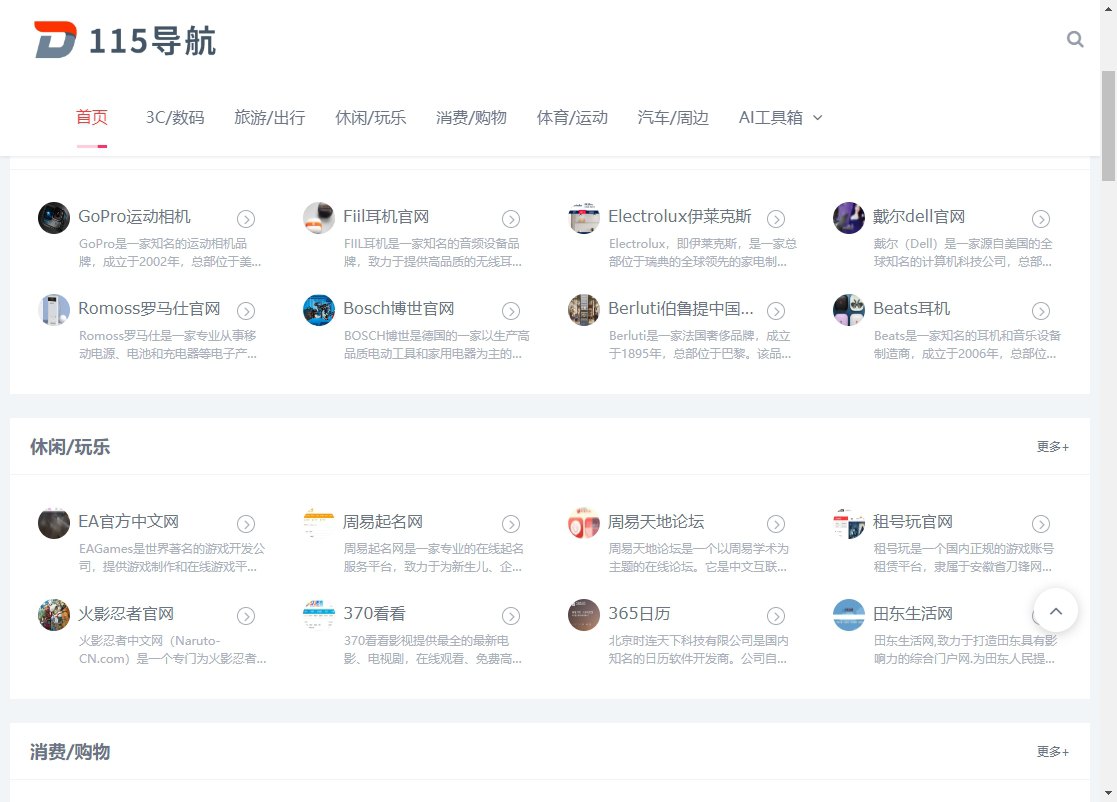
Task: Click the 消费/购物 section heading
Action: pyautogui.click(x=70, y=752)
